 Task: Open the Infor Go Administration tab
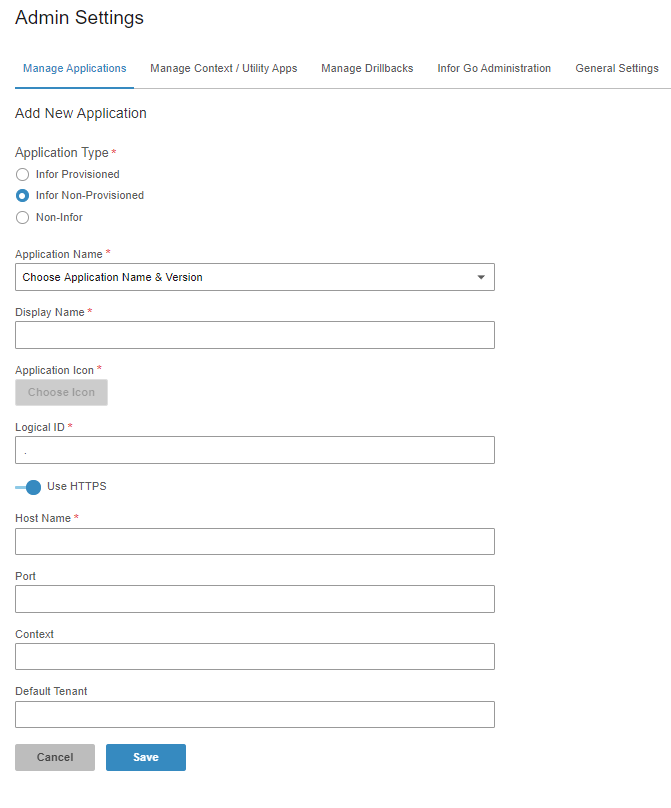coord(494,68)
